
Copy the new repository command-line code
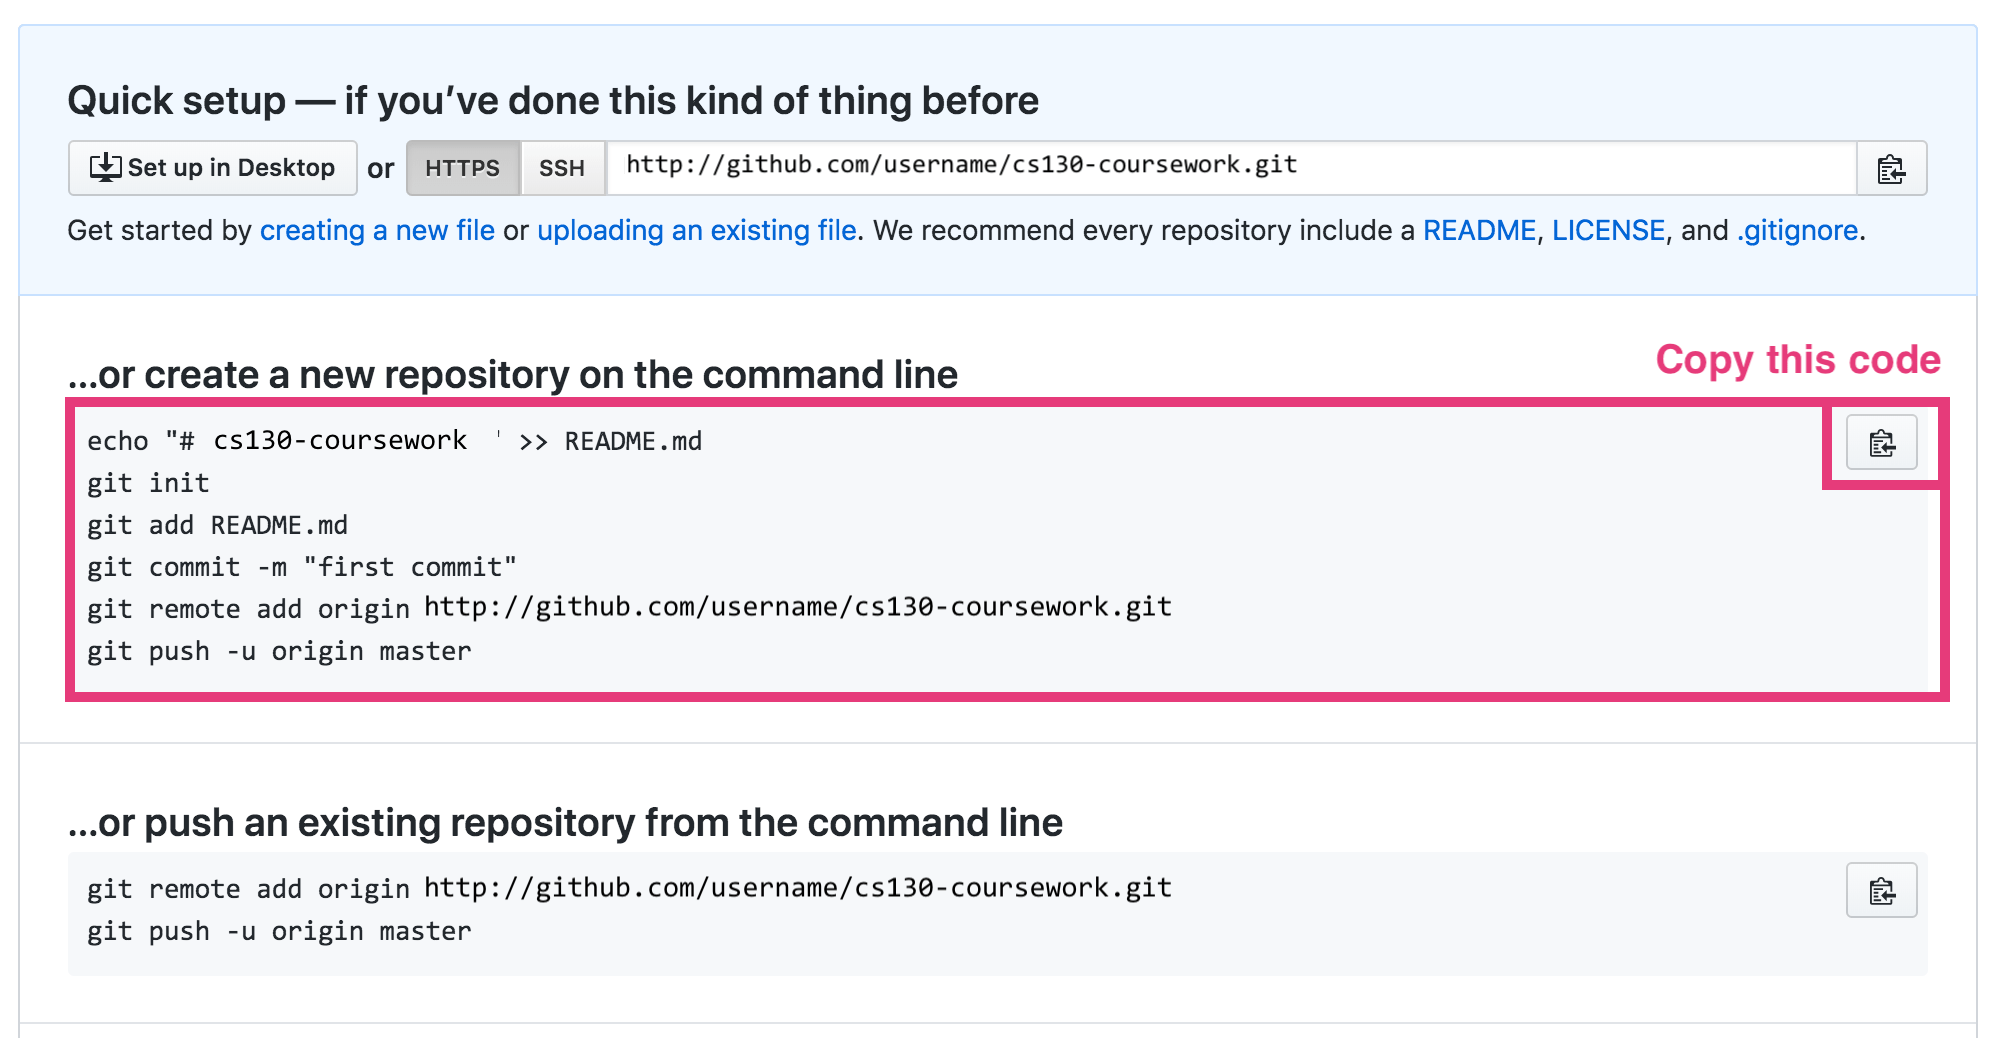(x=1881, y=443)
